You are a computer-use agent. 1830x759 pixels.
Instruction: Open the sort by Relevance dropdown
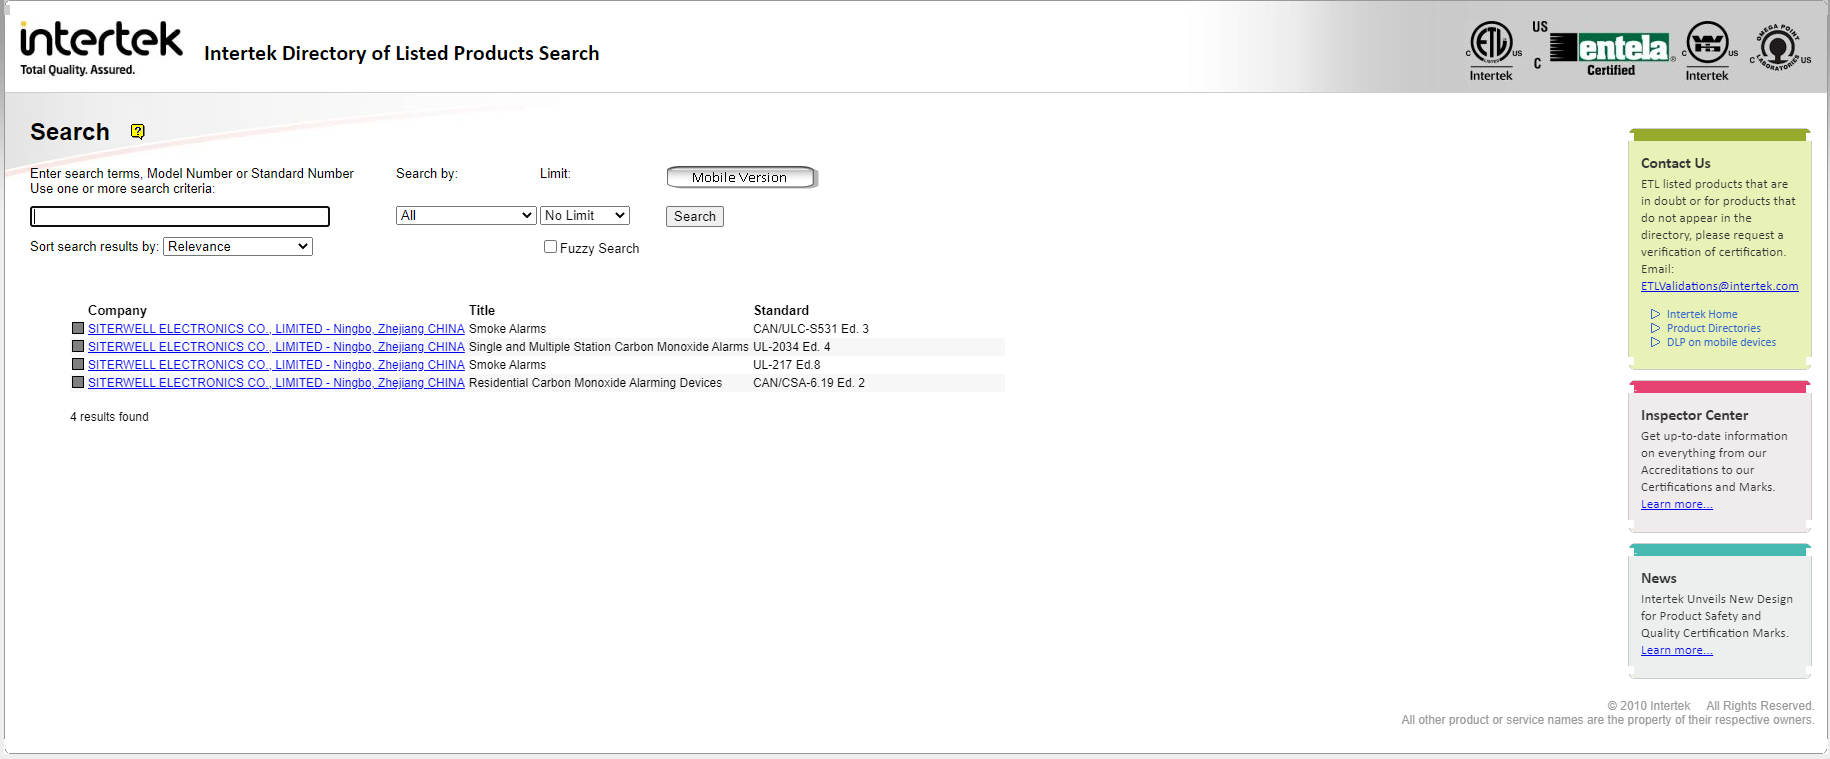pyautogui.click(x=238, y=246)
